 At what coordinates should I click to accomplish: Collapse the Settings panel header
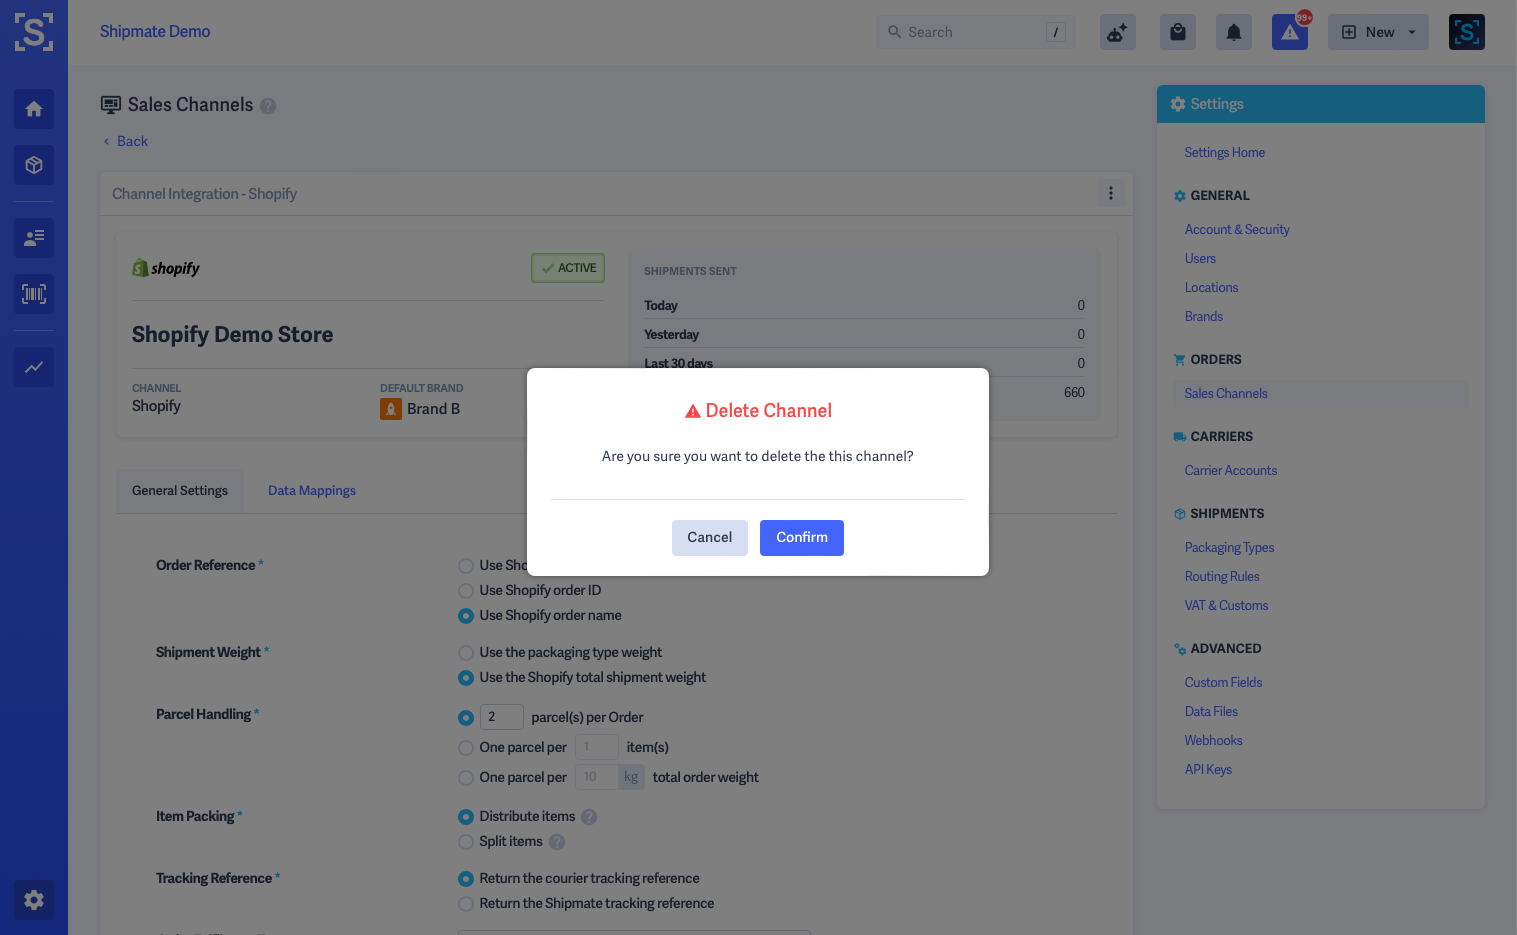(1320, 104)
